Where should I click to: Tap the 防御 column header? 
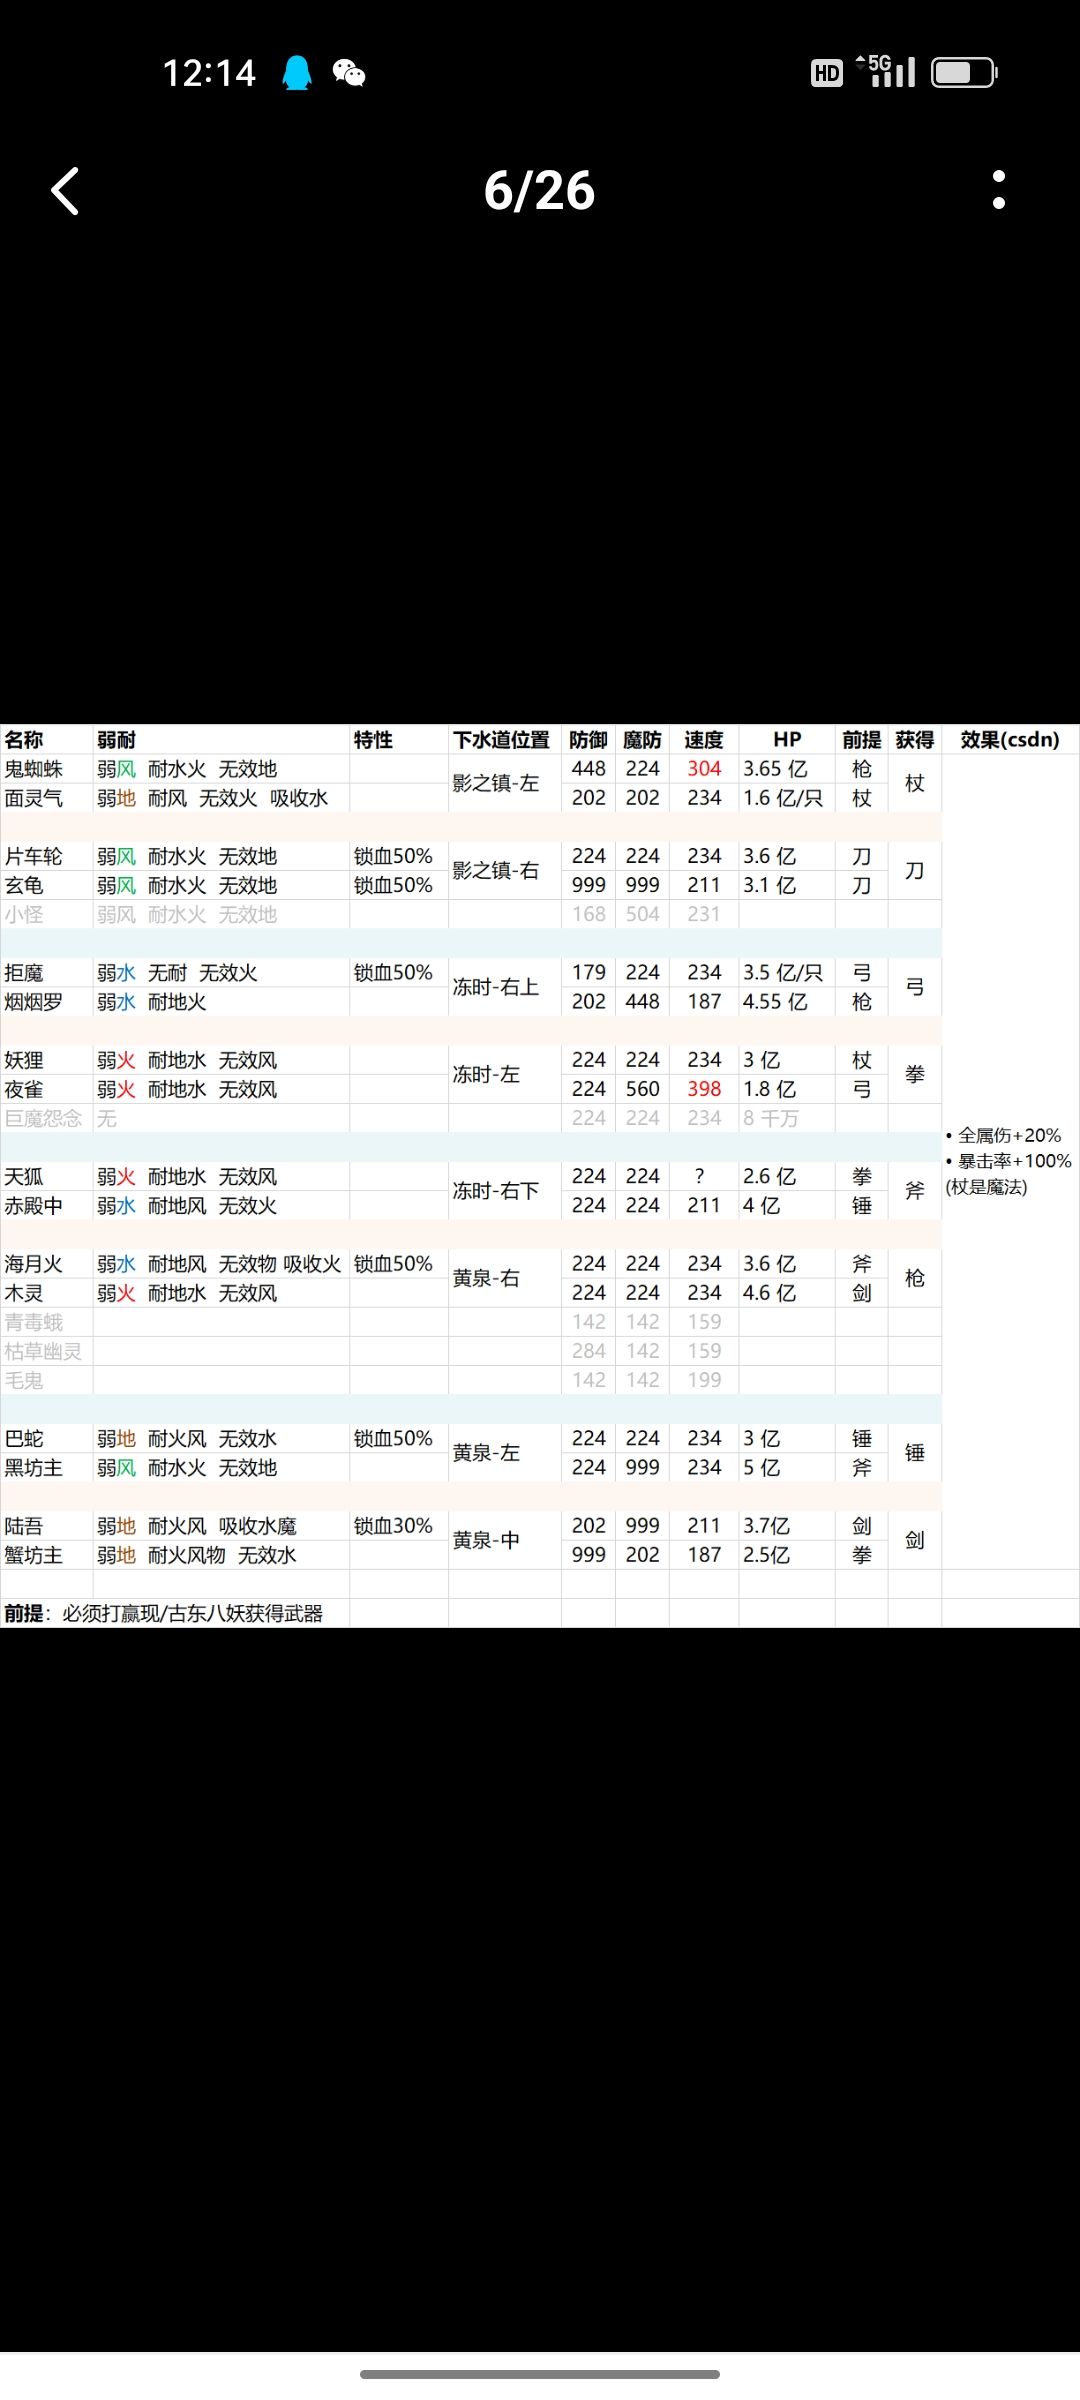click(588, 740)
